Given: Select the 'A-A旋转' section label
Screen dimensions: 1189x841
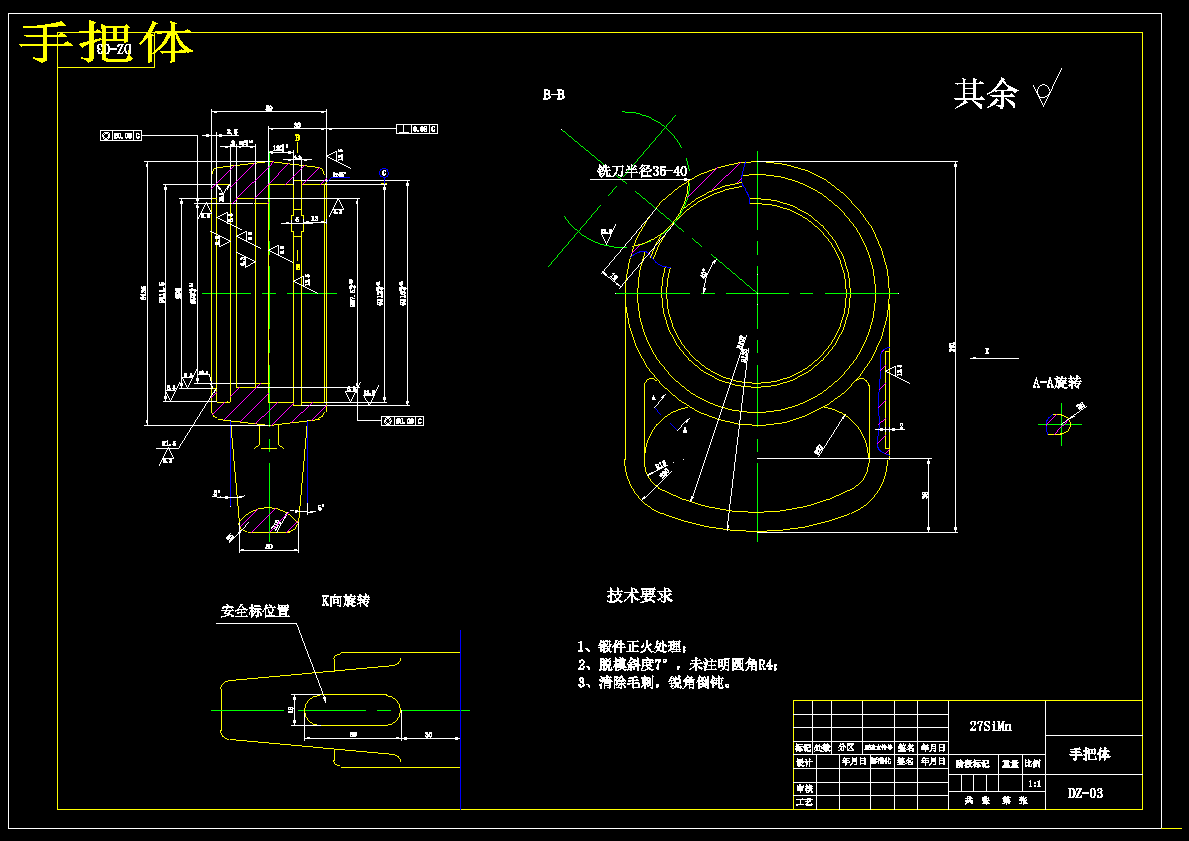Looking at the screenshot, I should pos(1057,383).
